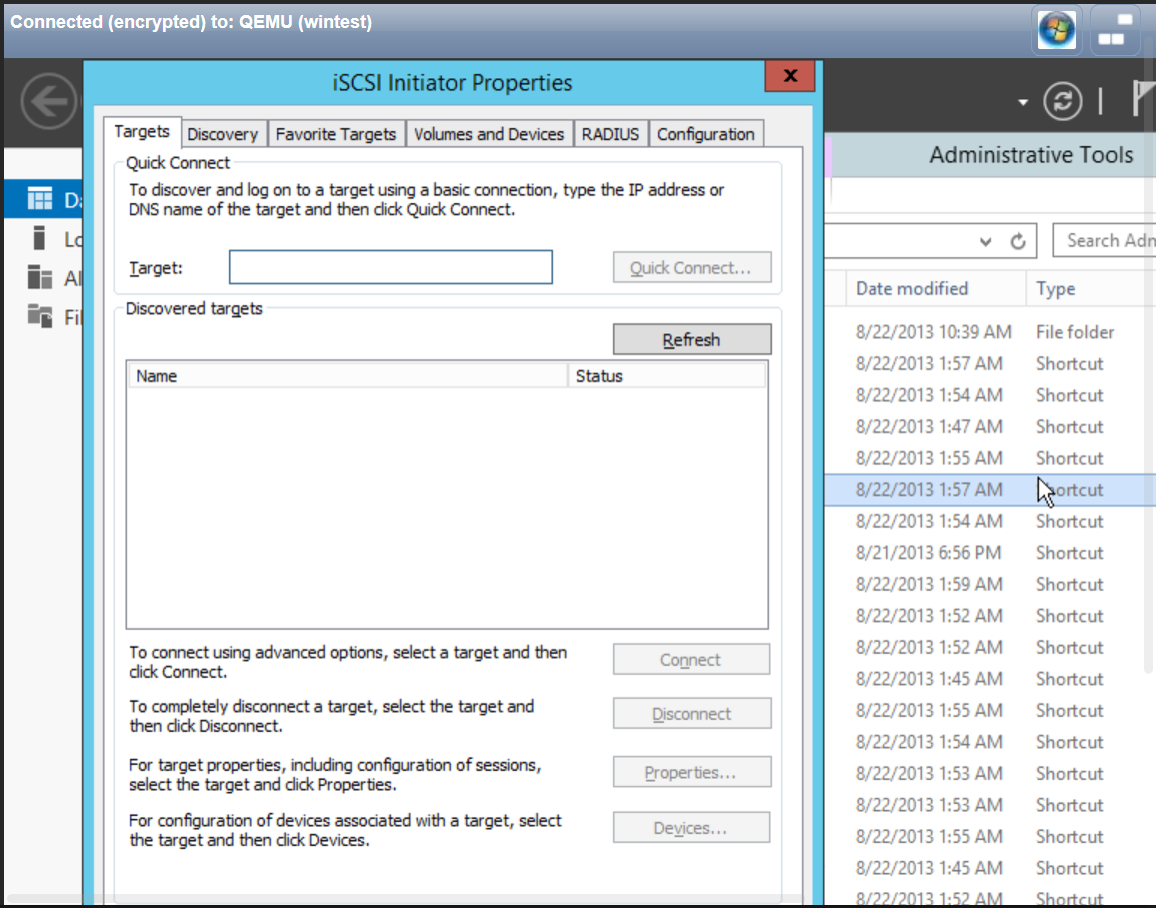
Task: Open the Volumes and Devices tab
Action: [489, 134]
